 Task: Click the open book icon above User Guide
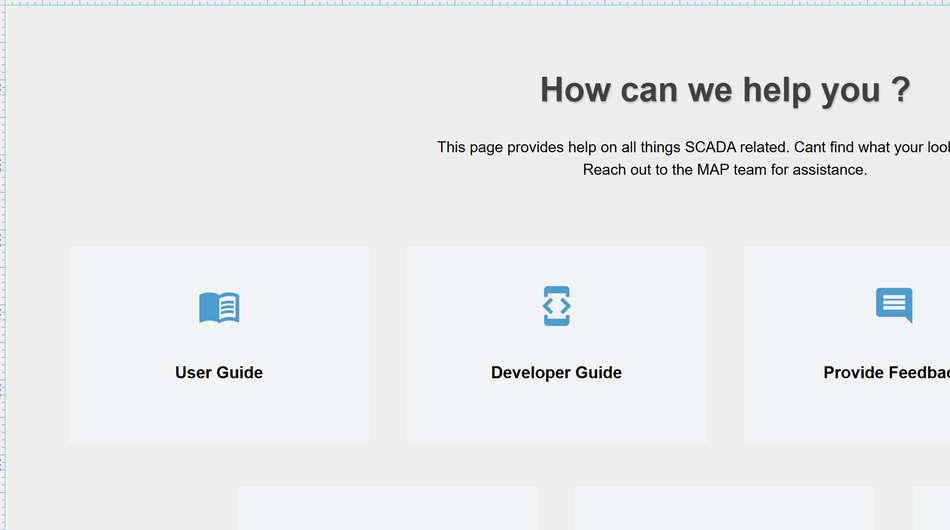219,307
